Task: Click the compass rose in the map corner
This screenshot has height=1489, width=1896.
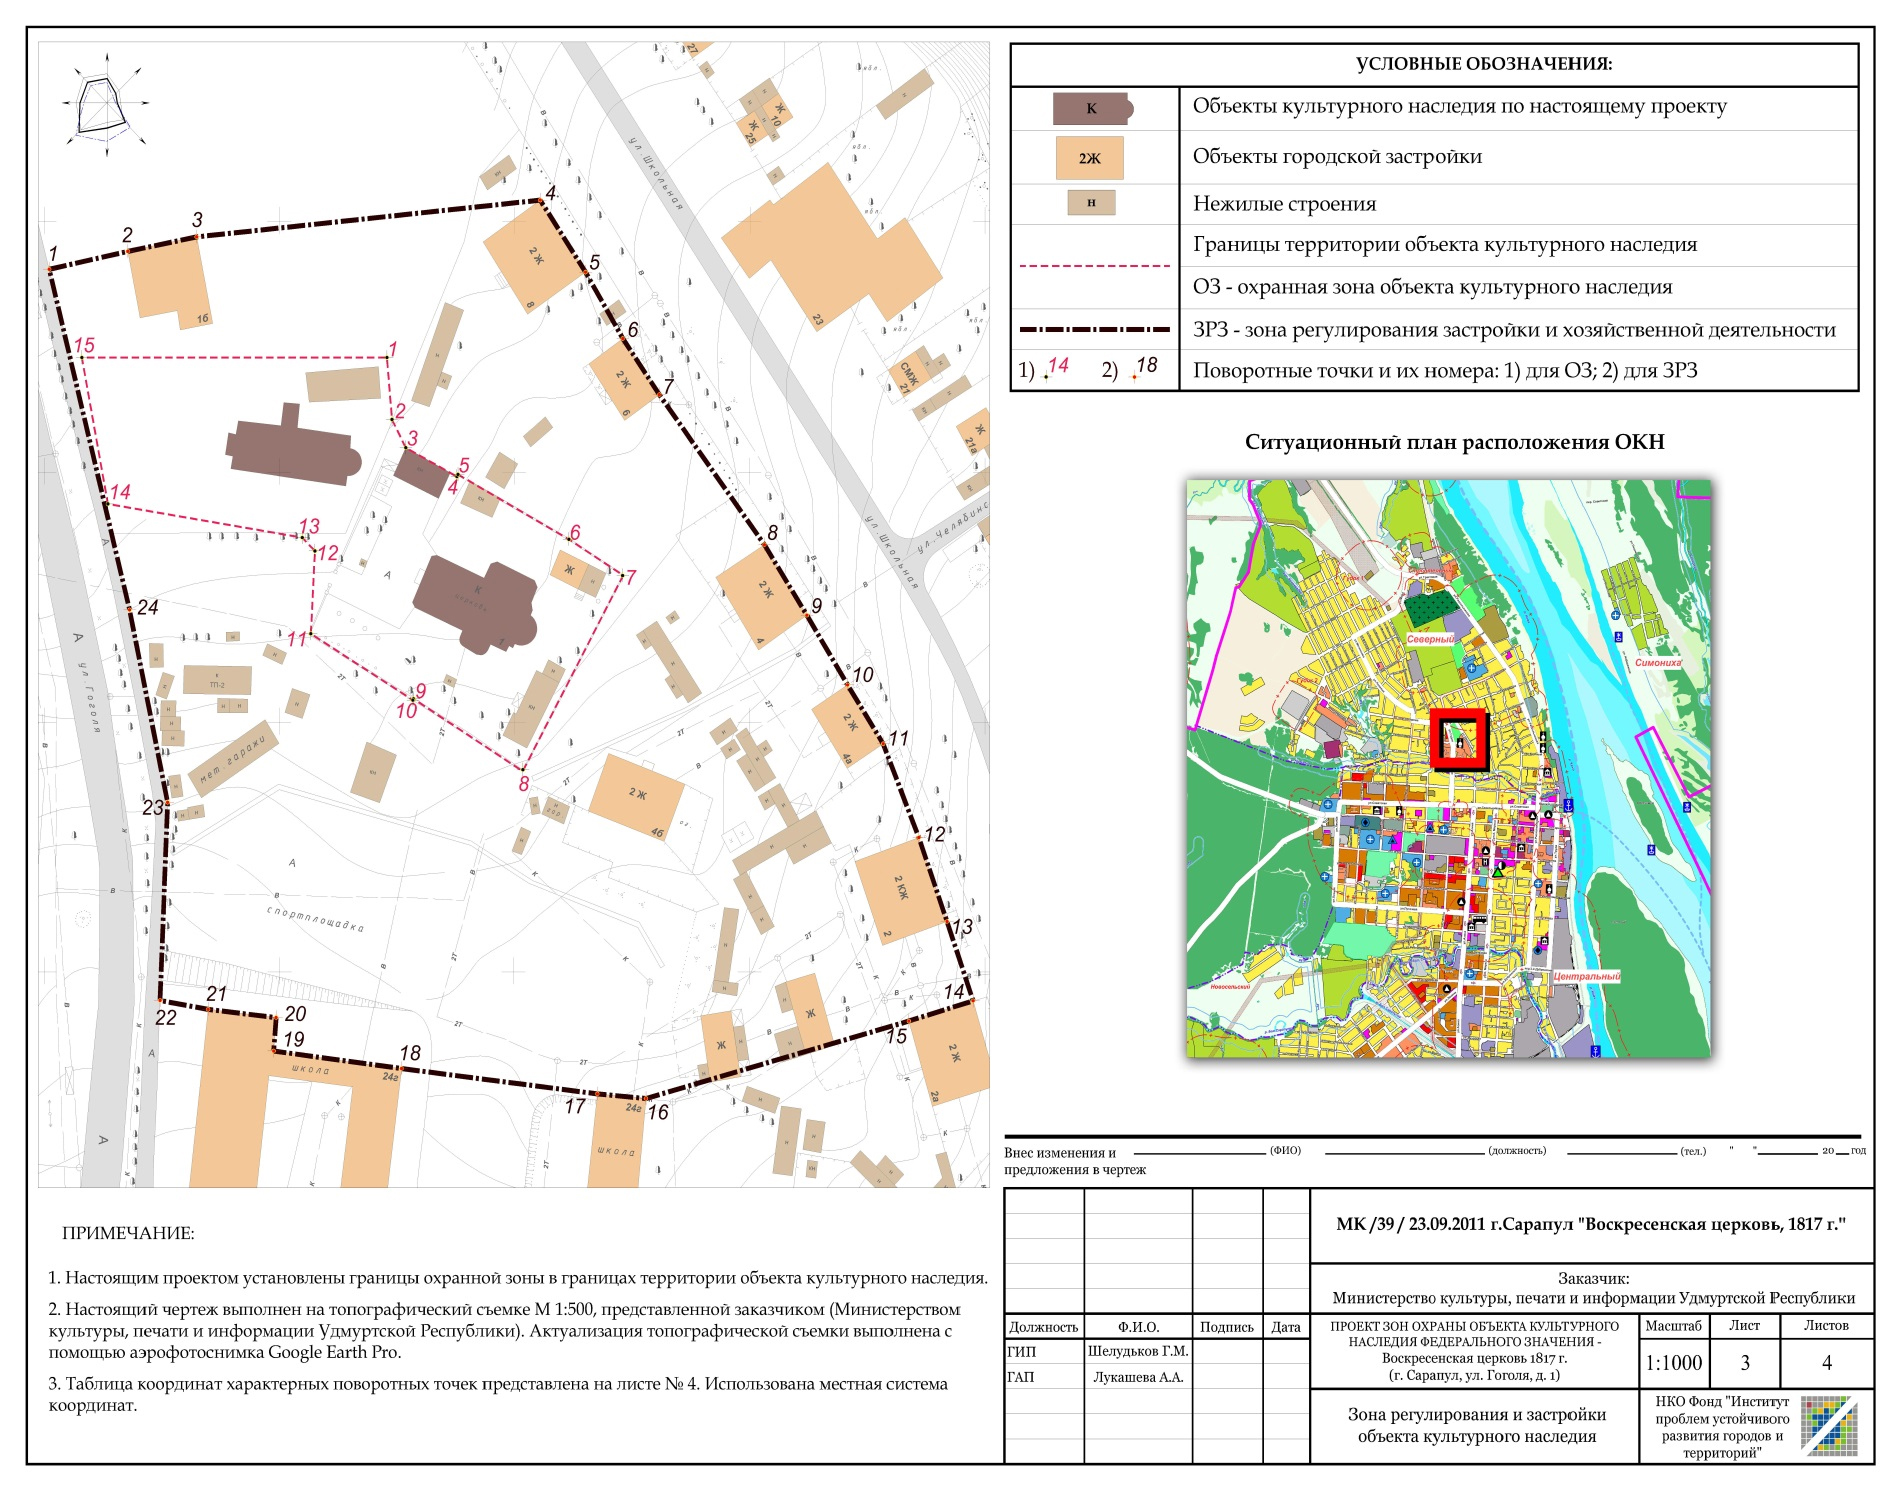Action: (106, 103)
